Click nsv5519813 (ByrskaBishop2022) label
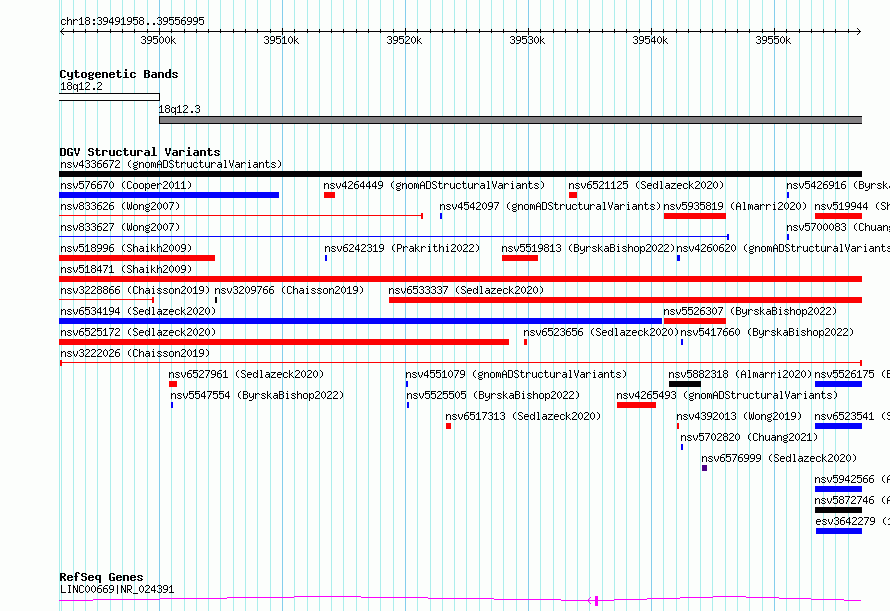 tap(588, 248)
